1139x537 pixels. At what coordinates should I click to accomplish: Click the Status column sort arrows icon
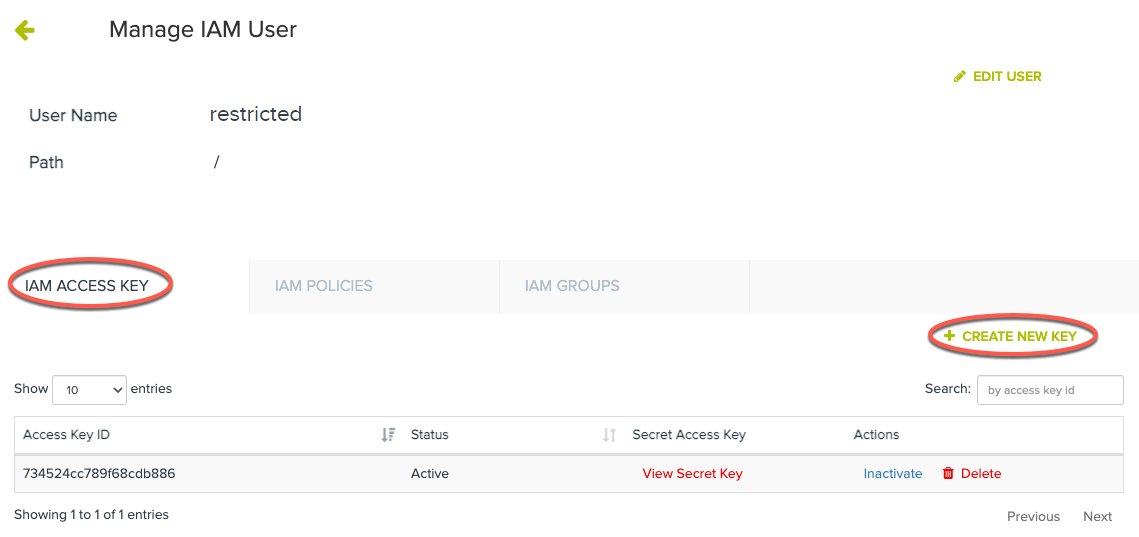pyautogui.click(x=609, y=435)
